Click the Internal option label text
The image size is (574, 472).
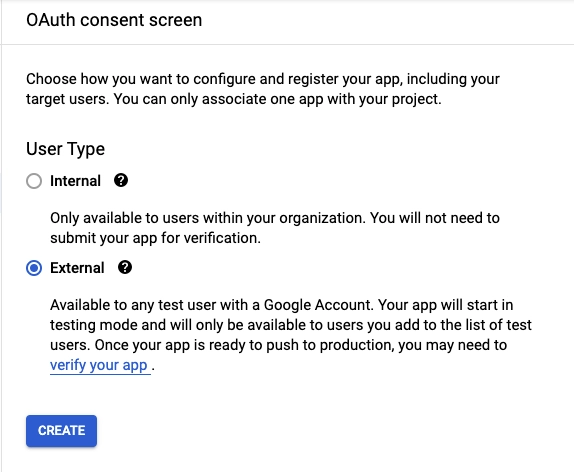tap(75, 181)
